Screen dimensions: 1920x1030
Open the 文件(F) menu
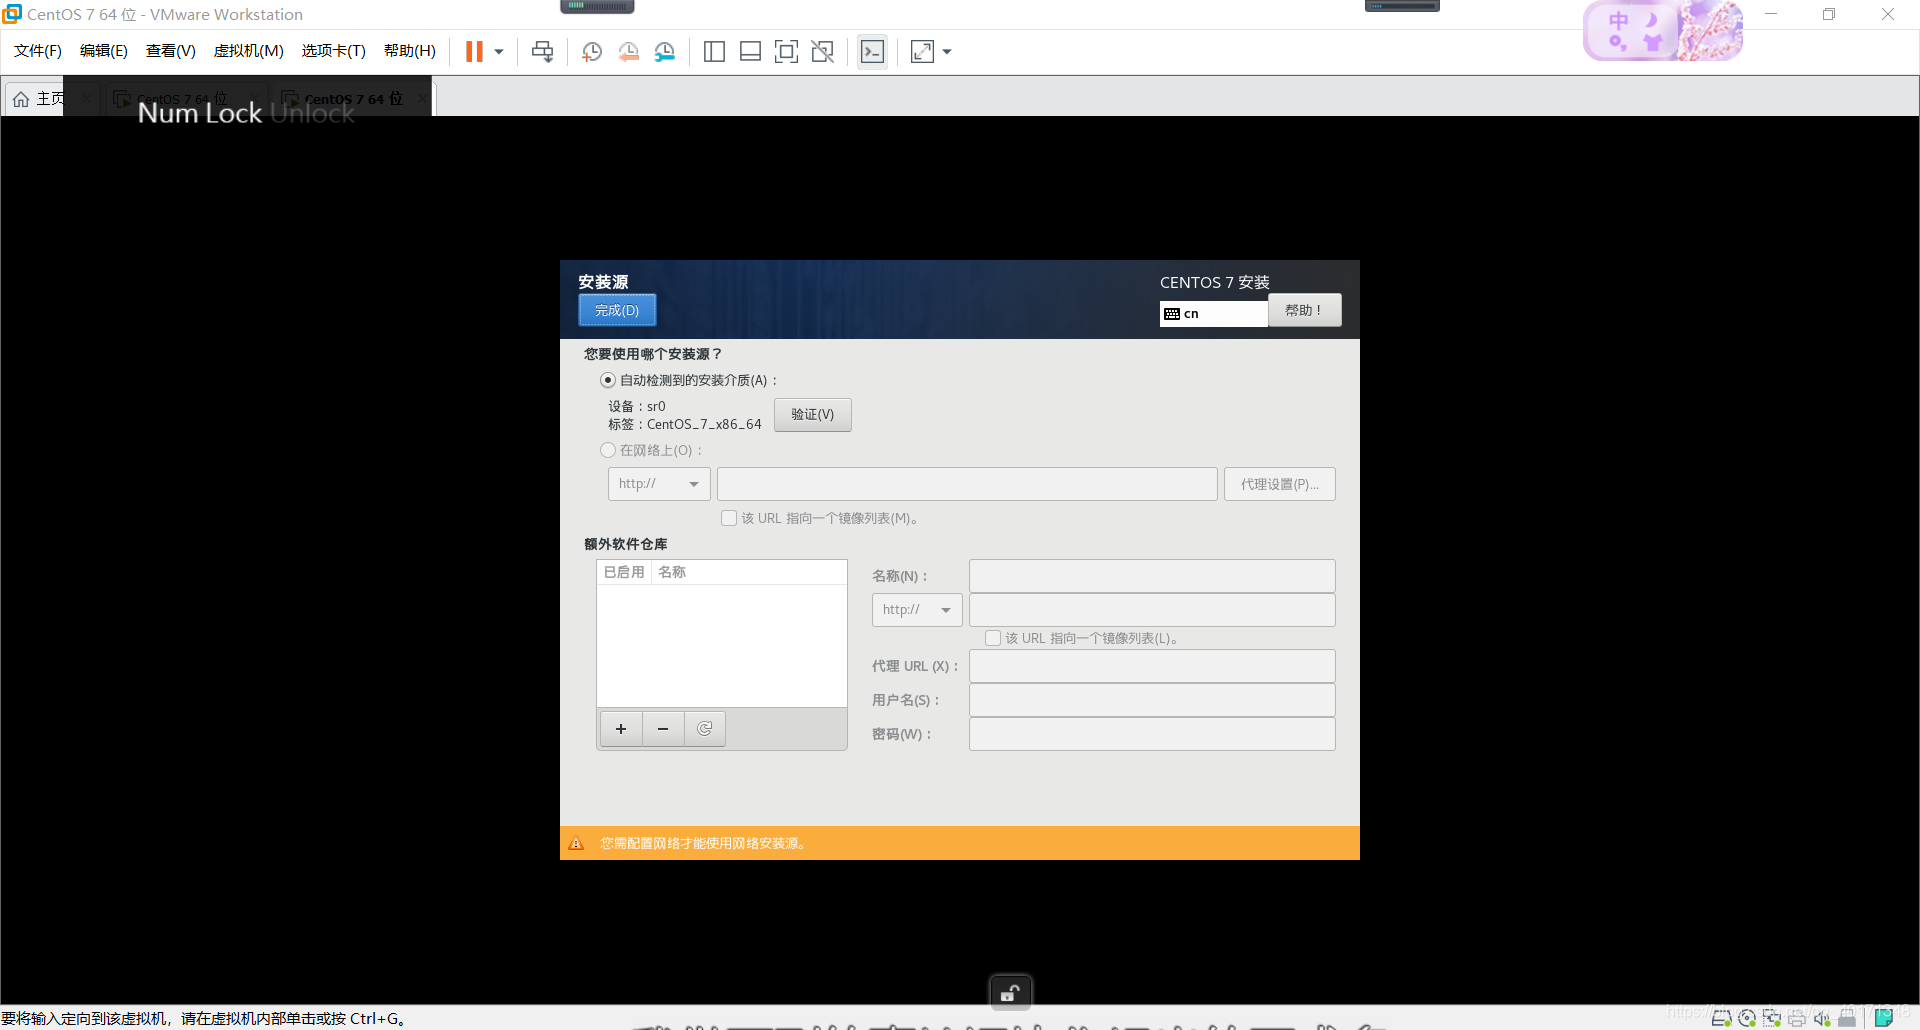click(38, 51)
